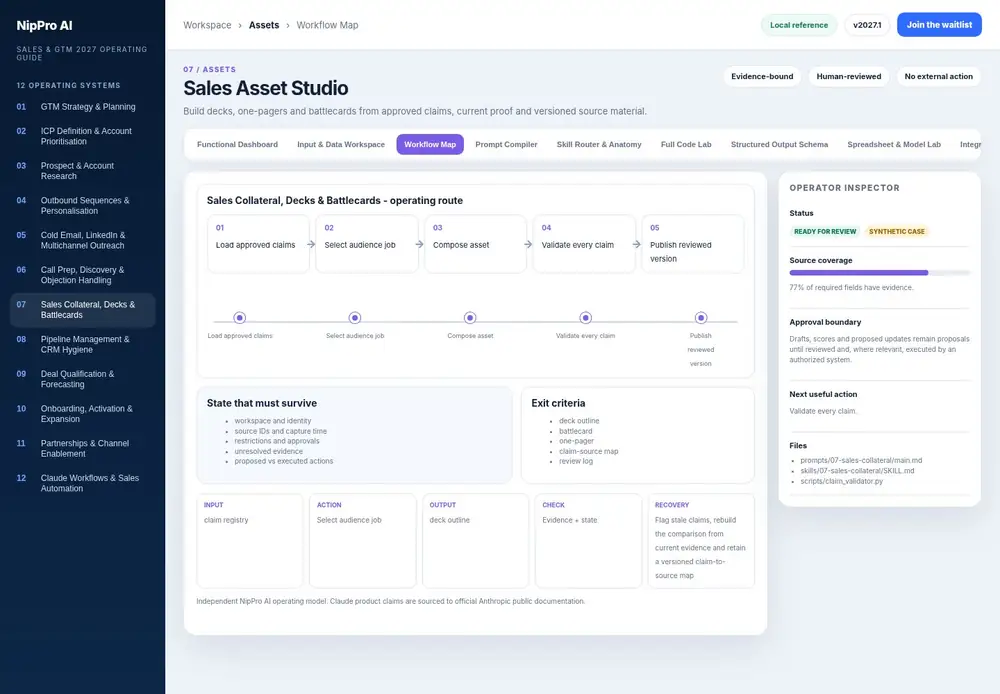
Task: Click the Workflow Map breadcrumb
Action: (327, 26)
